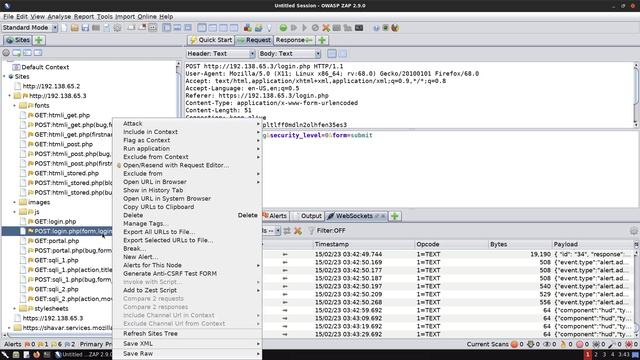Select GET:sqli_1.php tree node
640x360 pixels.
[x=56, y=260]
